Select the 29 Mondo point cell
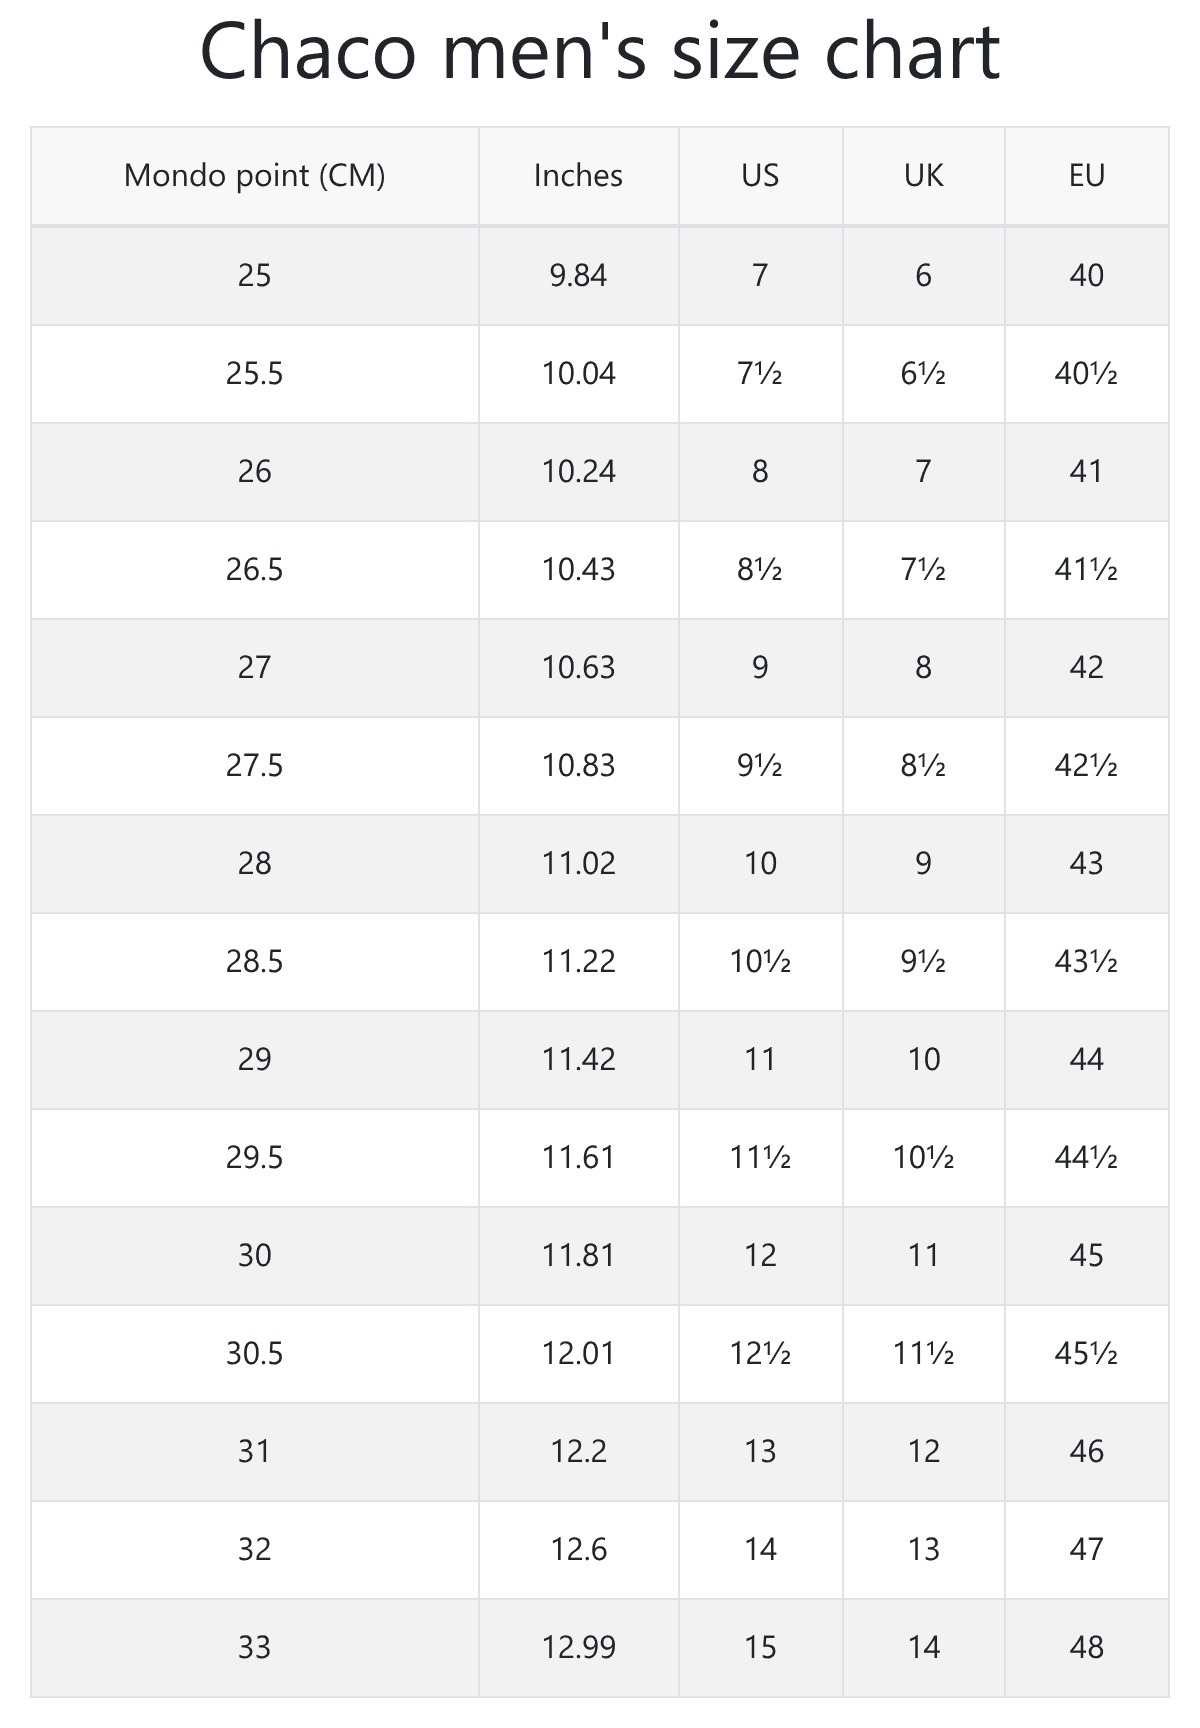 254,1060
